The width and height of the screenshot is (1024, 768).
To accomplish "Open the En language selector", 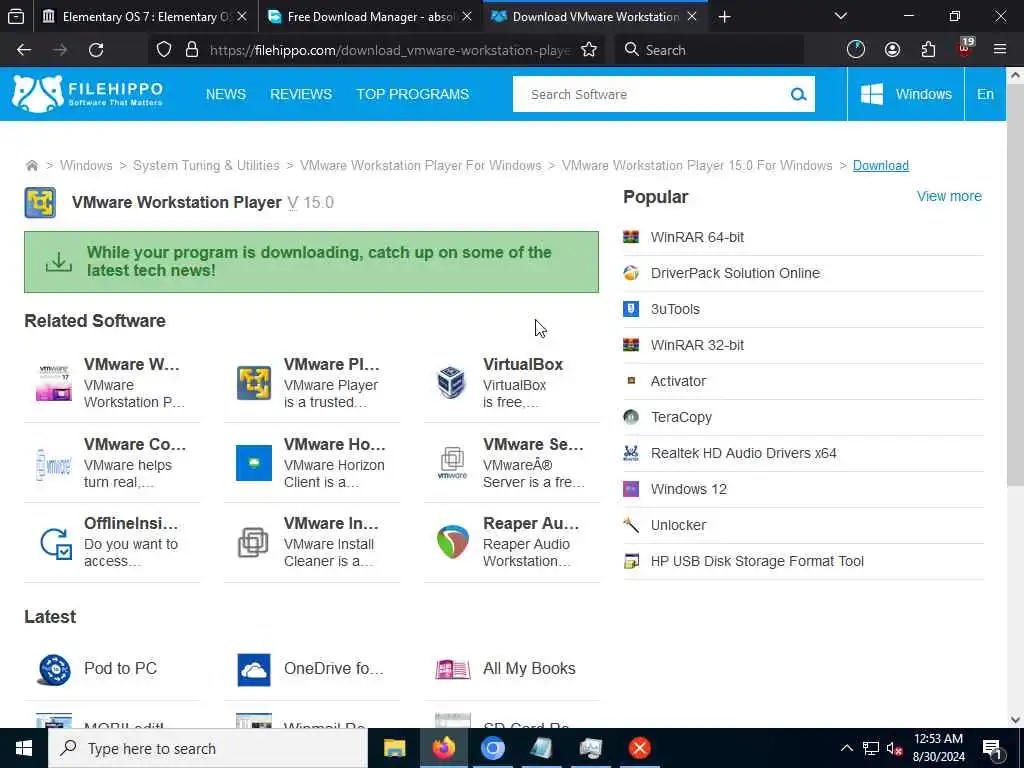I will (985, 94).
